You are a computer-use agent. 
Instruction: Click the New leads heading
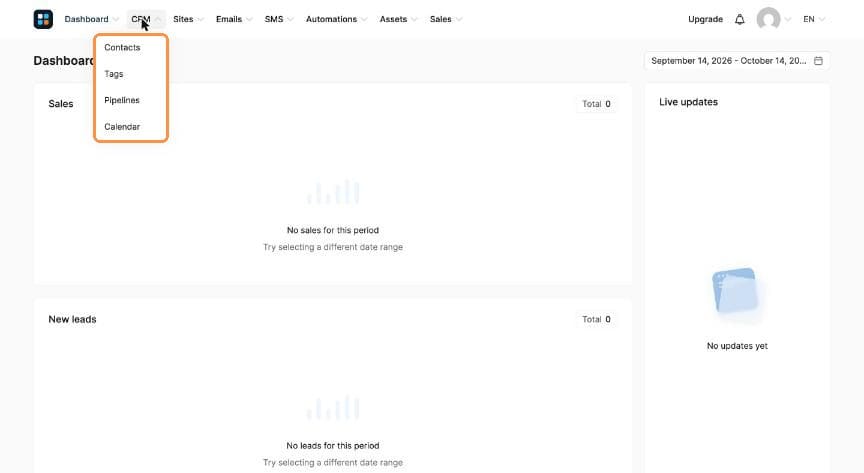coord(72,319)
